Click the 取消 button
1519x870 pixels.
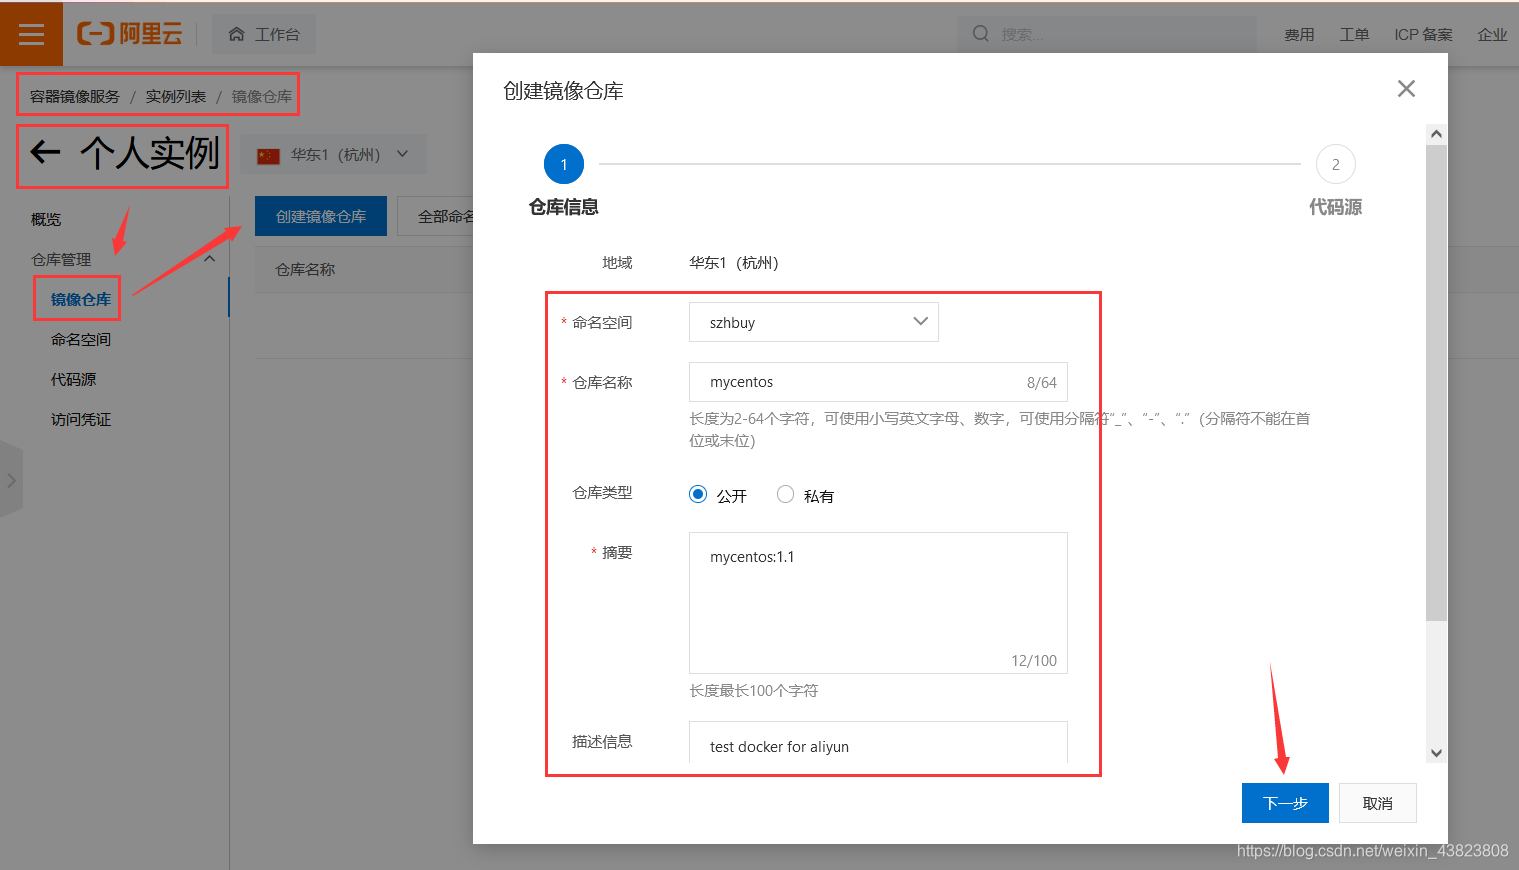pos(1377,803)
